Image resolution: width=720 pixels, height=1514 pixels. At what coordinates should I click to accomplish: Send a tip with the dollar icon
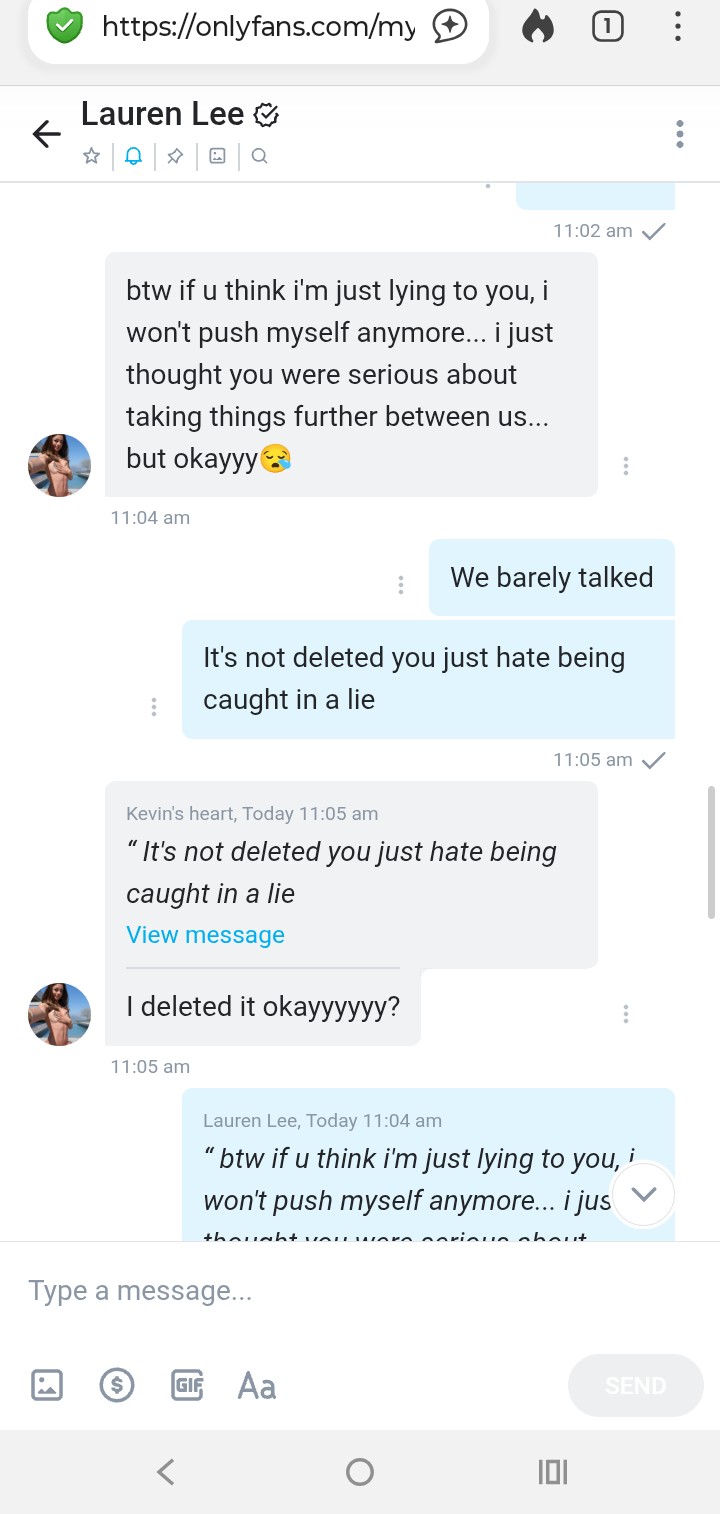(x=117, y=1385)
